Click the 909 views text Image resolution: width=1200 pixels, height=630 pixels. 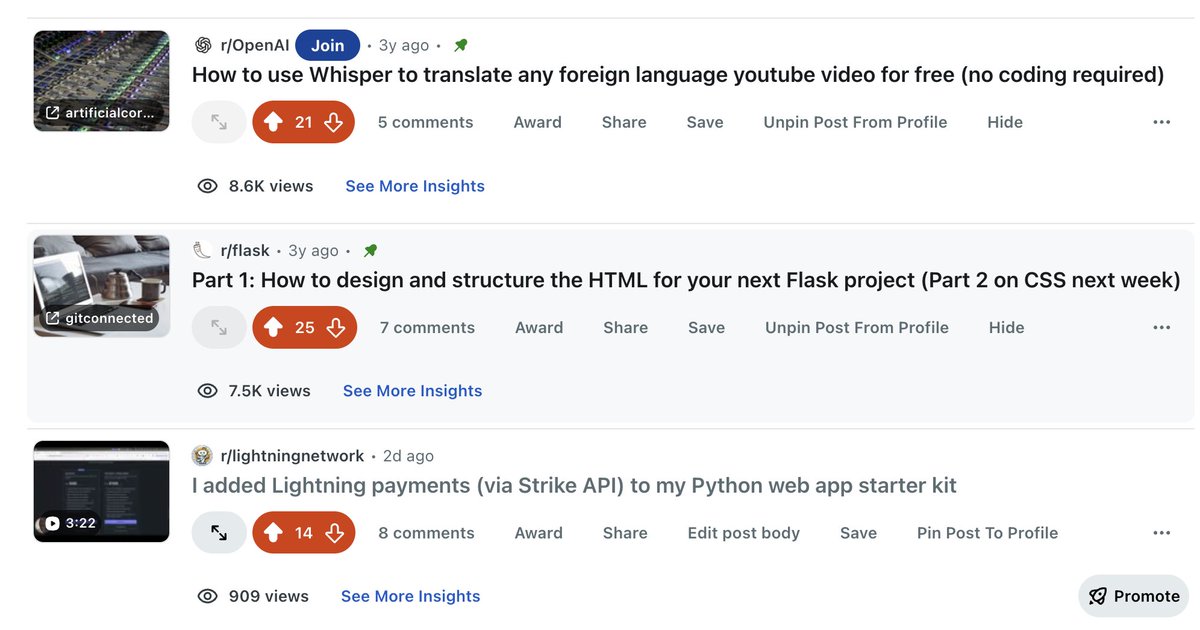pos(268,596)
